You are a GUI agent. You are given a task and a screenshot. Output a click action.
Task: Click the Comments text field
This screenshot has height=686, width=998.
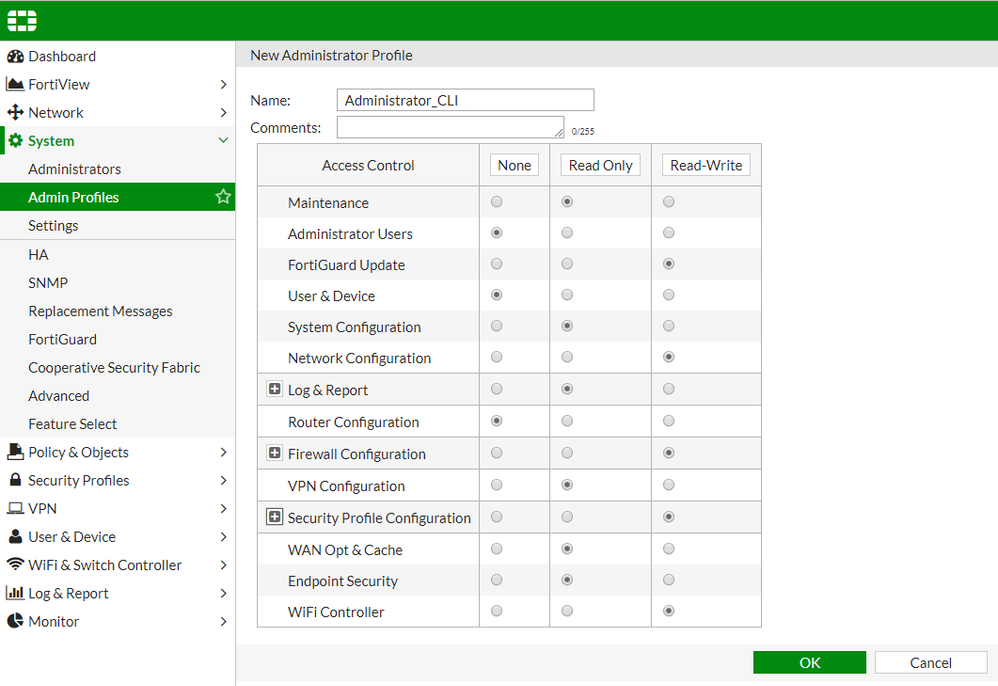450,127
